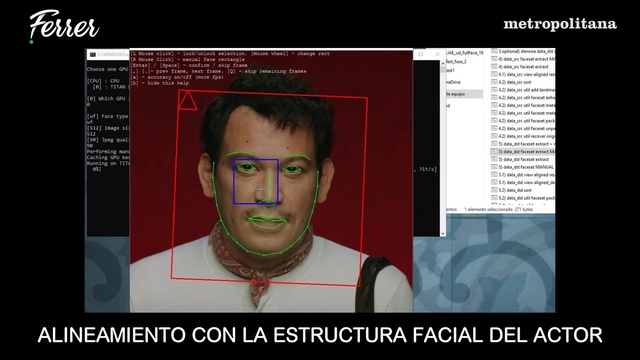This screenshot has height=360, width=640.
Task: Select '4.1) data_src view aligned result' file
Action: (x=523, y=74)
